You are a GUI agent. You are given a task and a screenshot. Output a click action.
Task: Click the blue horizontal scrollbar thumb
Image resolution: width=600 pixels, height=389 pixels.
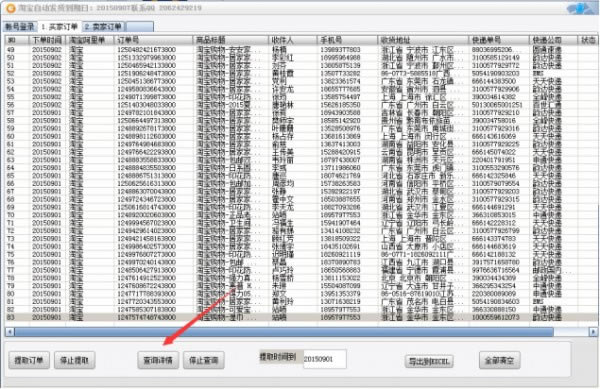click(284, 332)
